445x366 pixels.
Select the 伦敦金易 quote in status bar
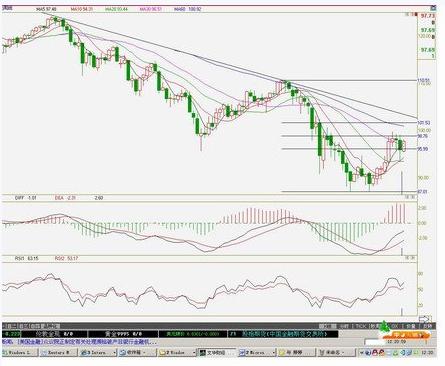pyautogui.click(x=54, y=334)
